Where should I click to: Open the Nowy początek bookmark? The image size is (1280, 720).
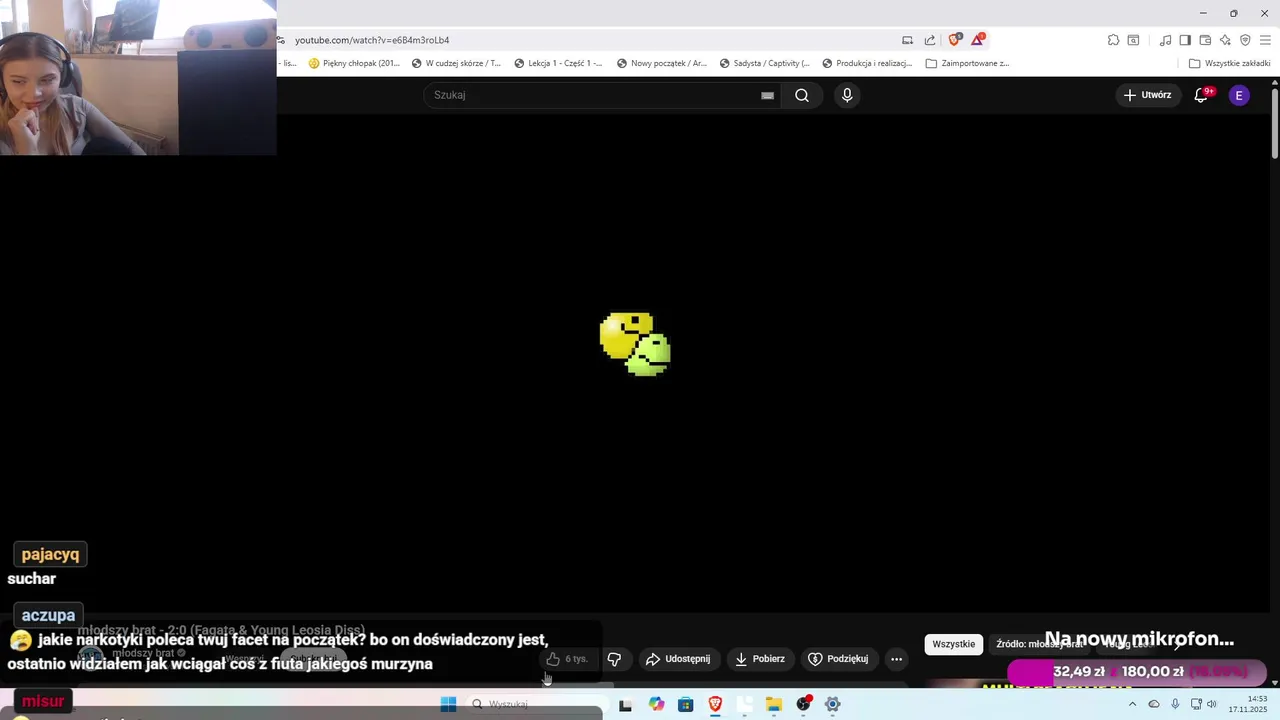pos(662,63)
